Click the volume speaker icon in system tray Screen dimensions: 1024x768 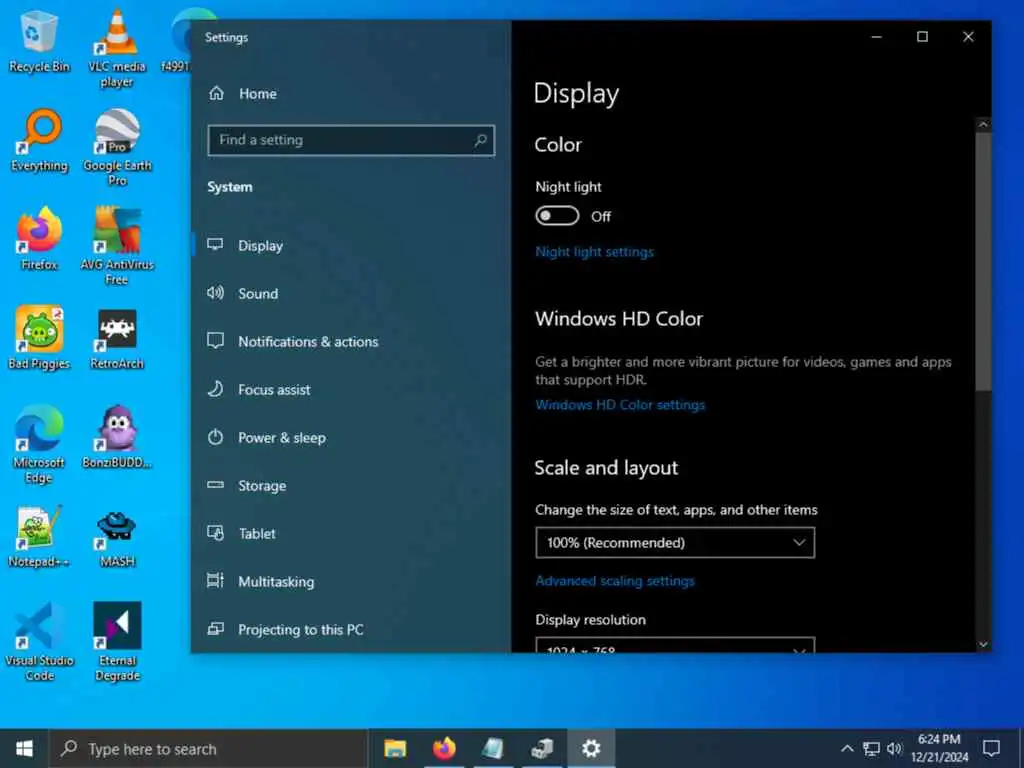tap(894, 748)
